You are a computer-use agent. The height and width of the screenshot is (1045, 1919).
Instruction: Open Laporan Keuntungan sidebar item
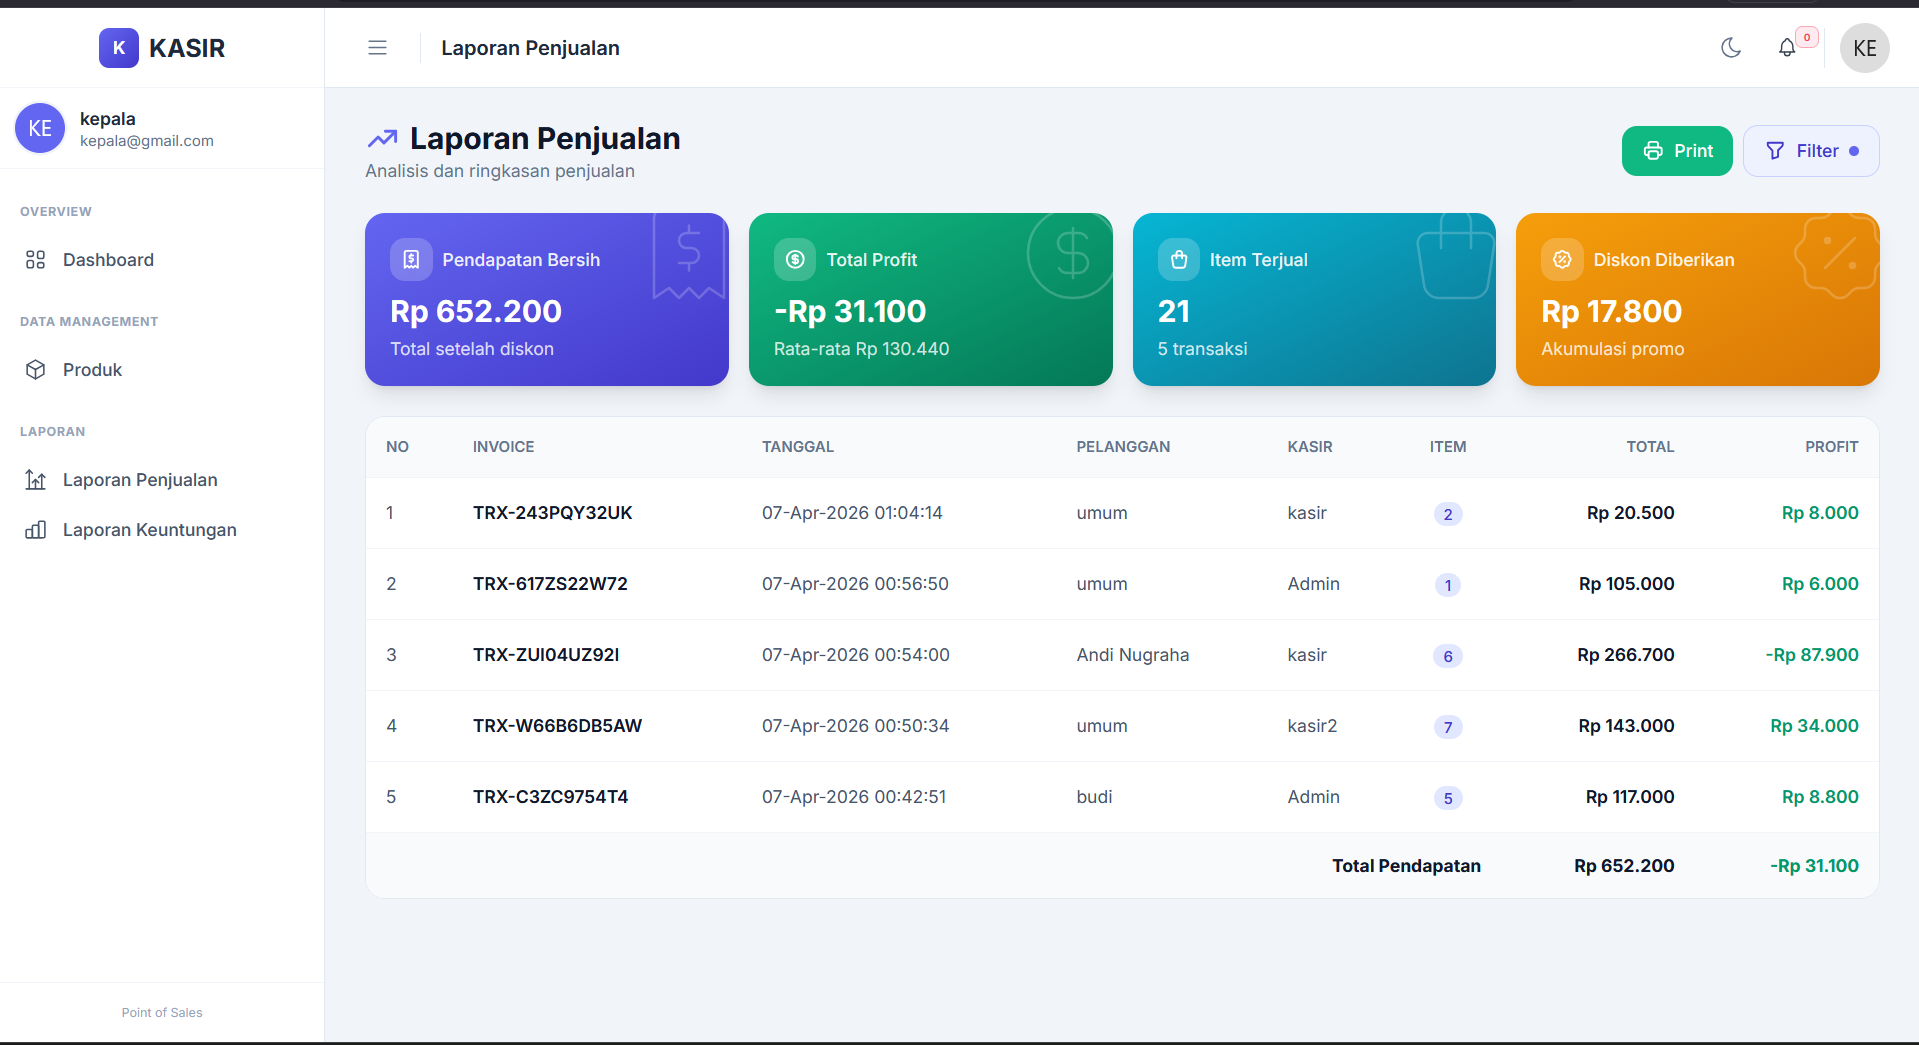click(162, 530)
